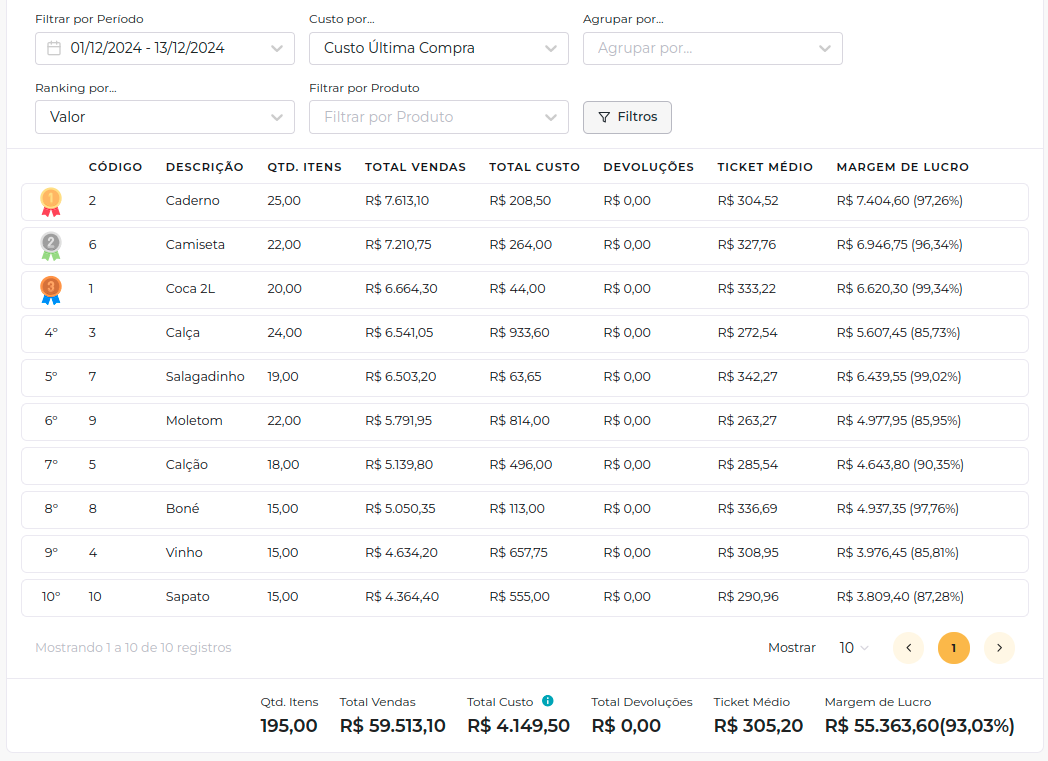The width and height of the screenshot is (1048, 761).
Task: Select the gold medal icon beside Caderno
Action: pyautogui.click(x=49, y=200)
